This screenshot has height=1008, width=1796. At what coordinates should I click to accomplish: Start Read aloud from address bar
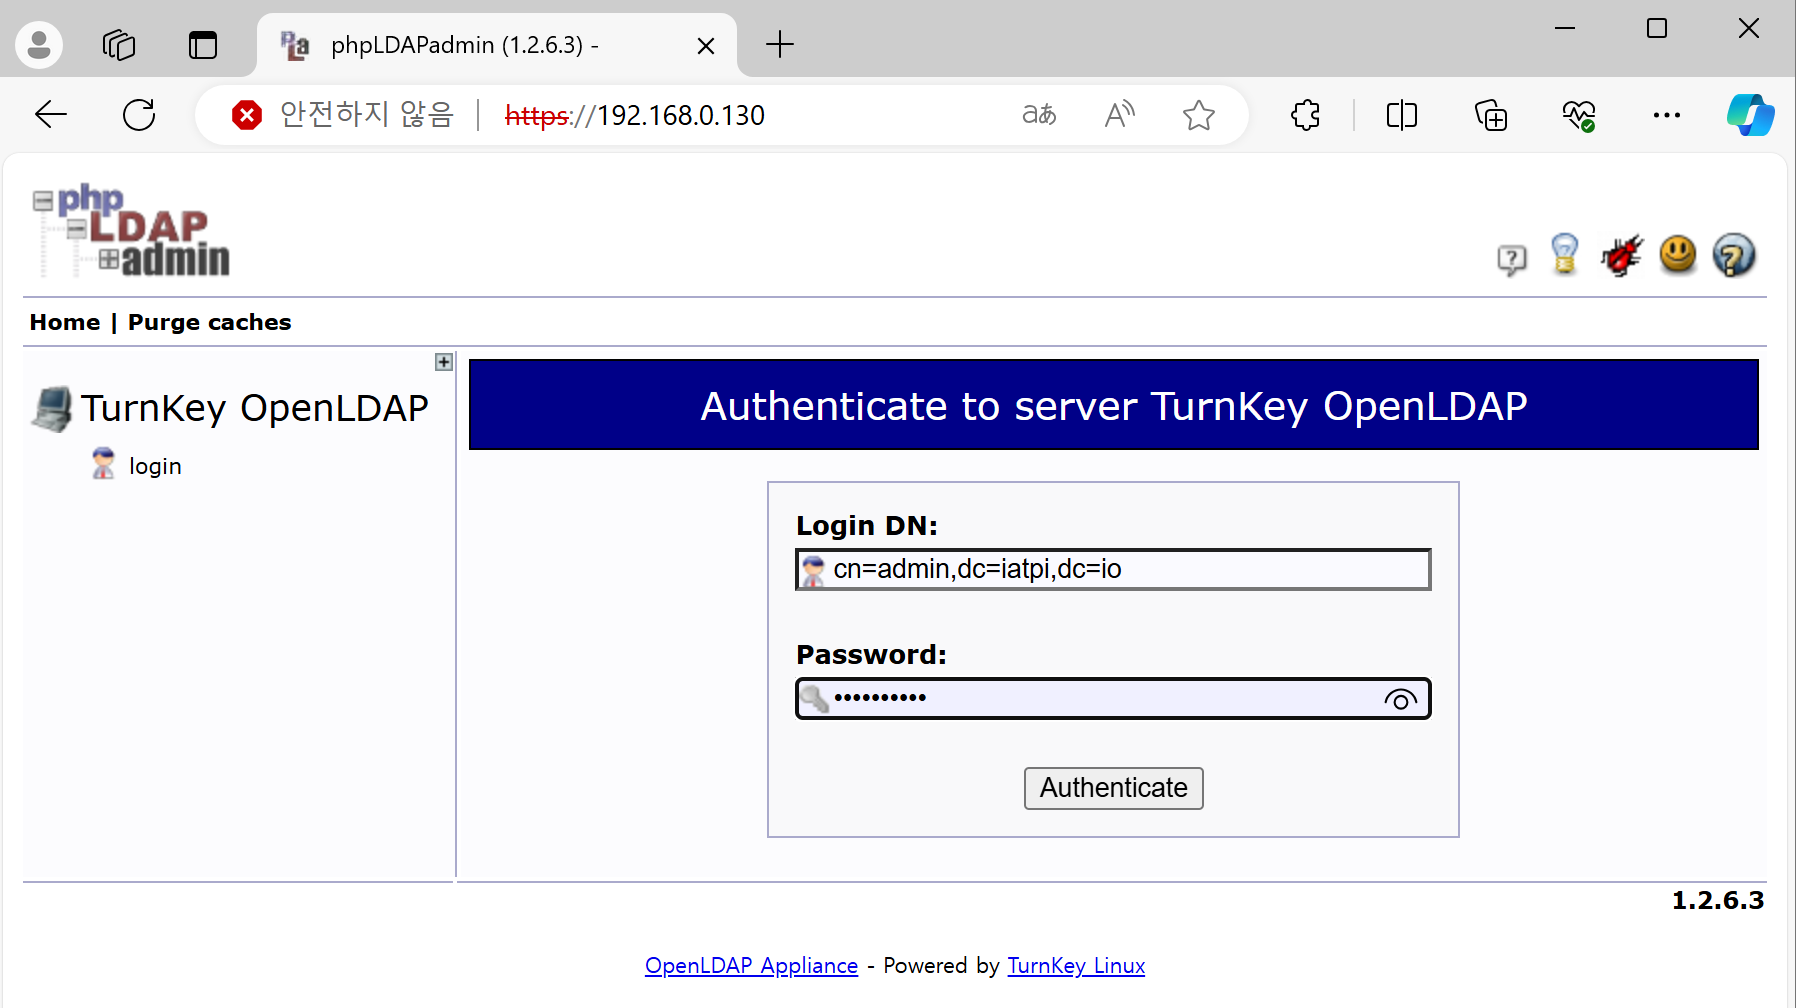1119,115
